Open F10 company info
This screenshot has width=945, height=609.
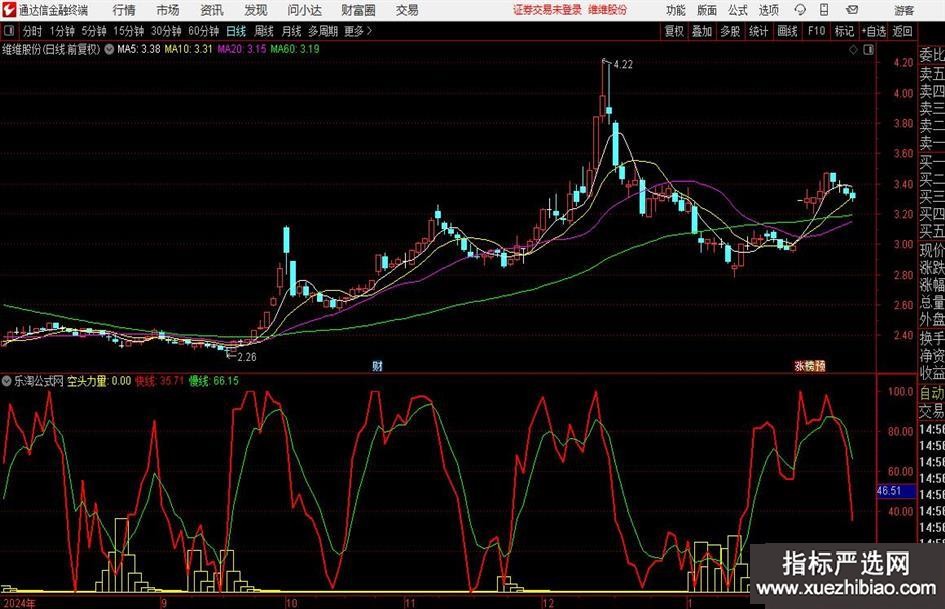pyautogui.click(x=816, y=31)
